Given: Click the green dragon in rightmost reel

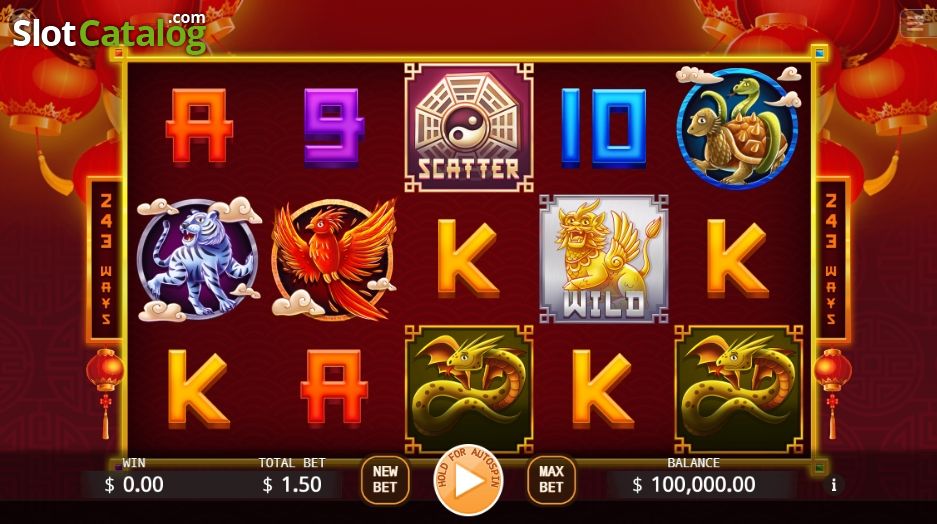Looking at the screenshot, I should click(x=739, y=390).
